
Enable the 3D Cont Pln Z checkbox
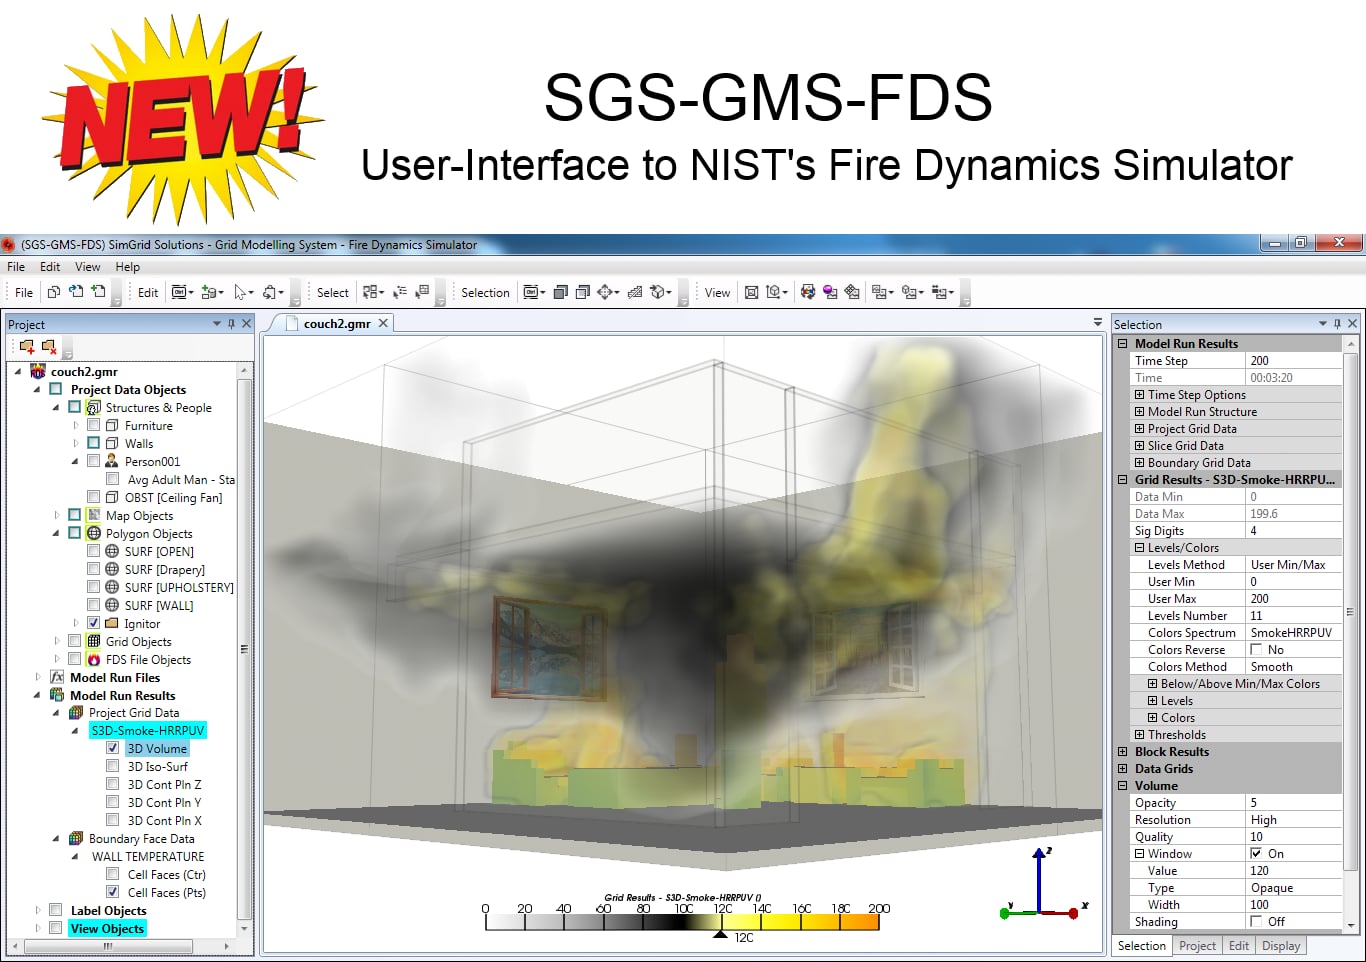[112, 784]
